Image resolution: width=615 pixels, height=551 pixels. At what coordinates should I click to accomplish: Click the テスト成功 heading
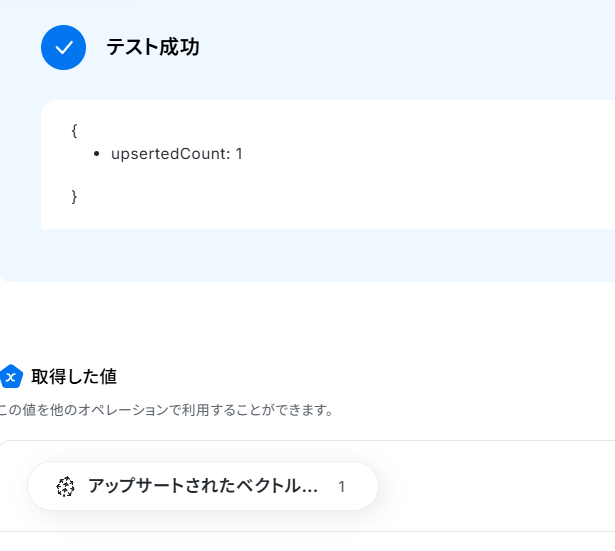click(153, 47)
